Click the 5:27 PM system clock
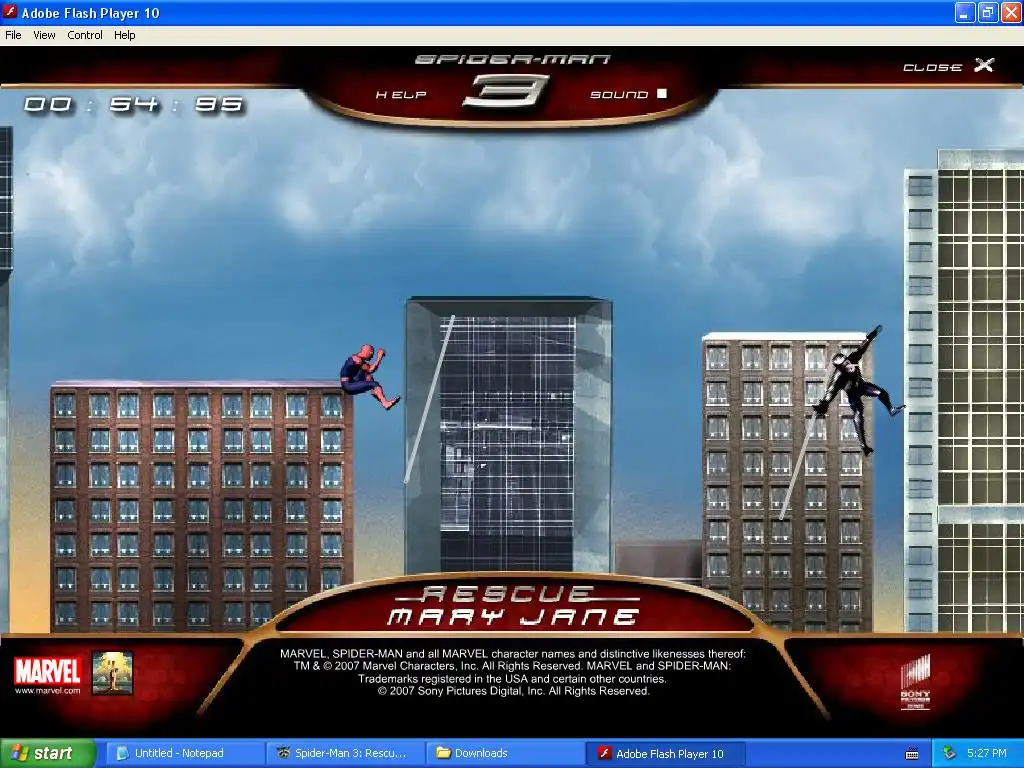This screenshot has width=1024, height=768. [x=987, y=754]
